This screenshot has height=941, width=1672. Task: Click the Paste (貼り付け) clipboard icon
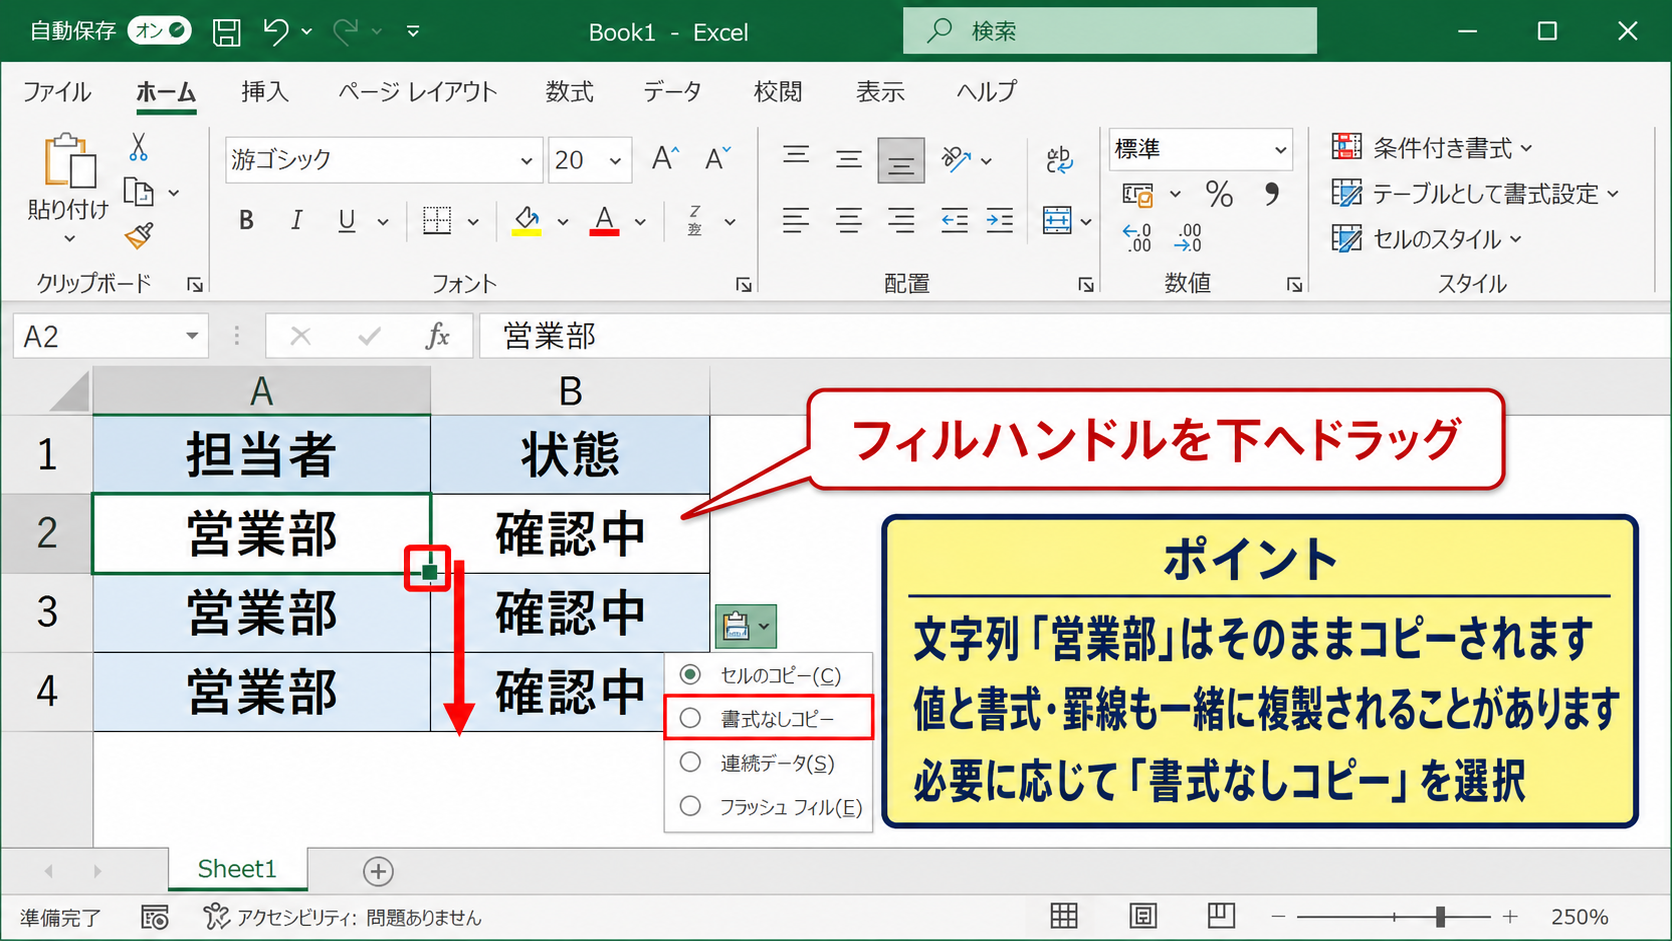pyautogui.click(x=69, y=161)
